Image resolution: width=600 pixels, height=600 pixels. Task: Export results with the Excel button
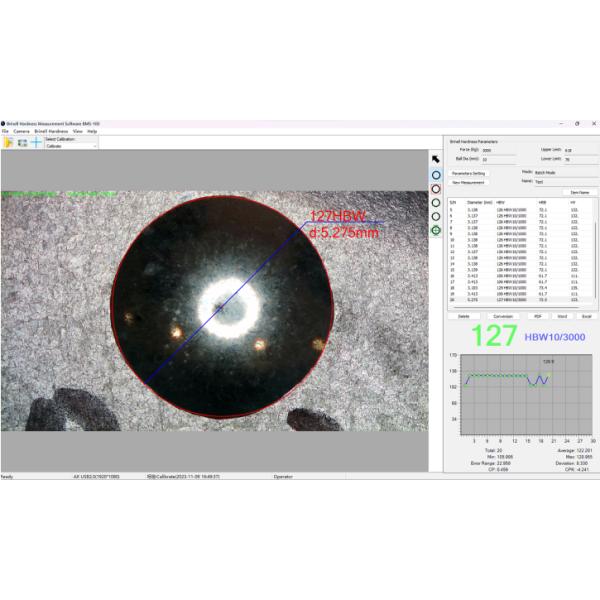point(586,315)
